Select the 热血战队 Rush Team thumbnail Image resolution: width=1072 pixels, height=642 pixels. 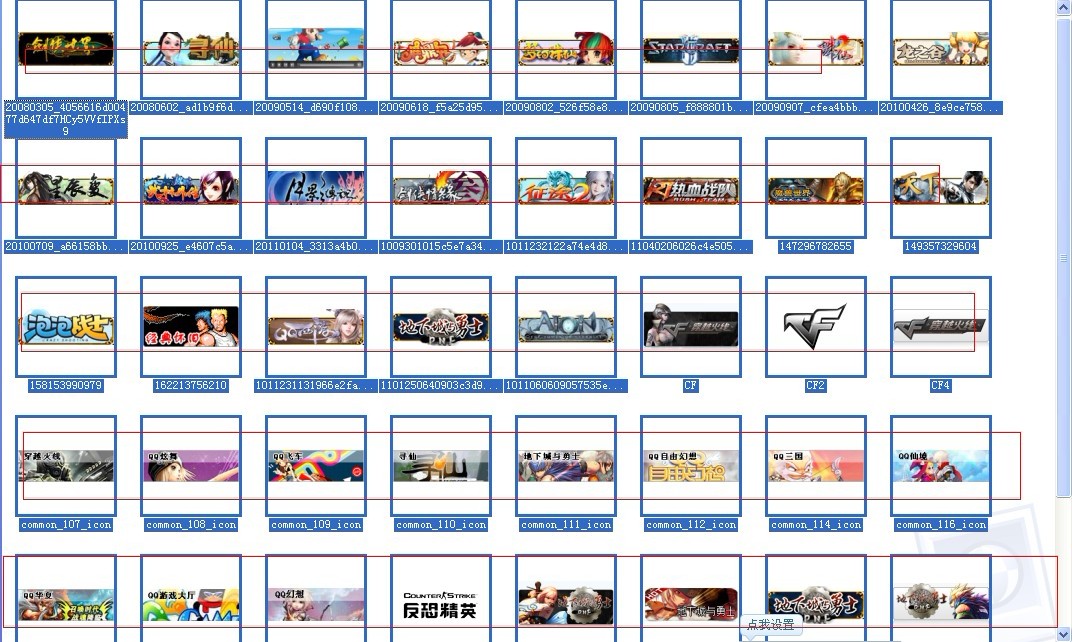coord(691,188)
